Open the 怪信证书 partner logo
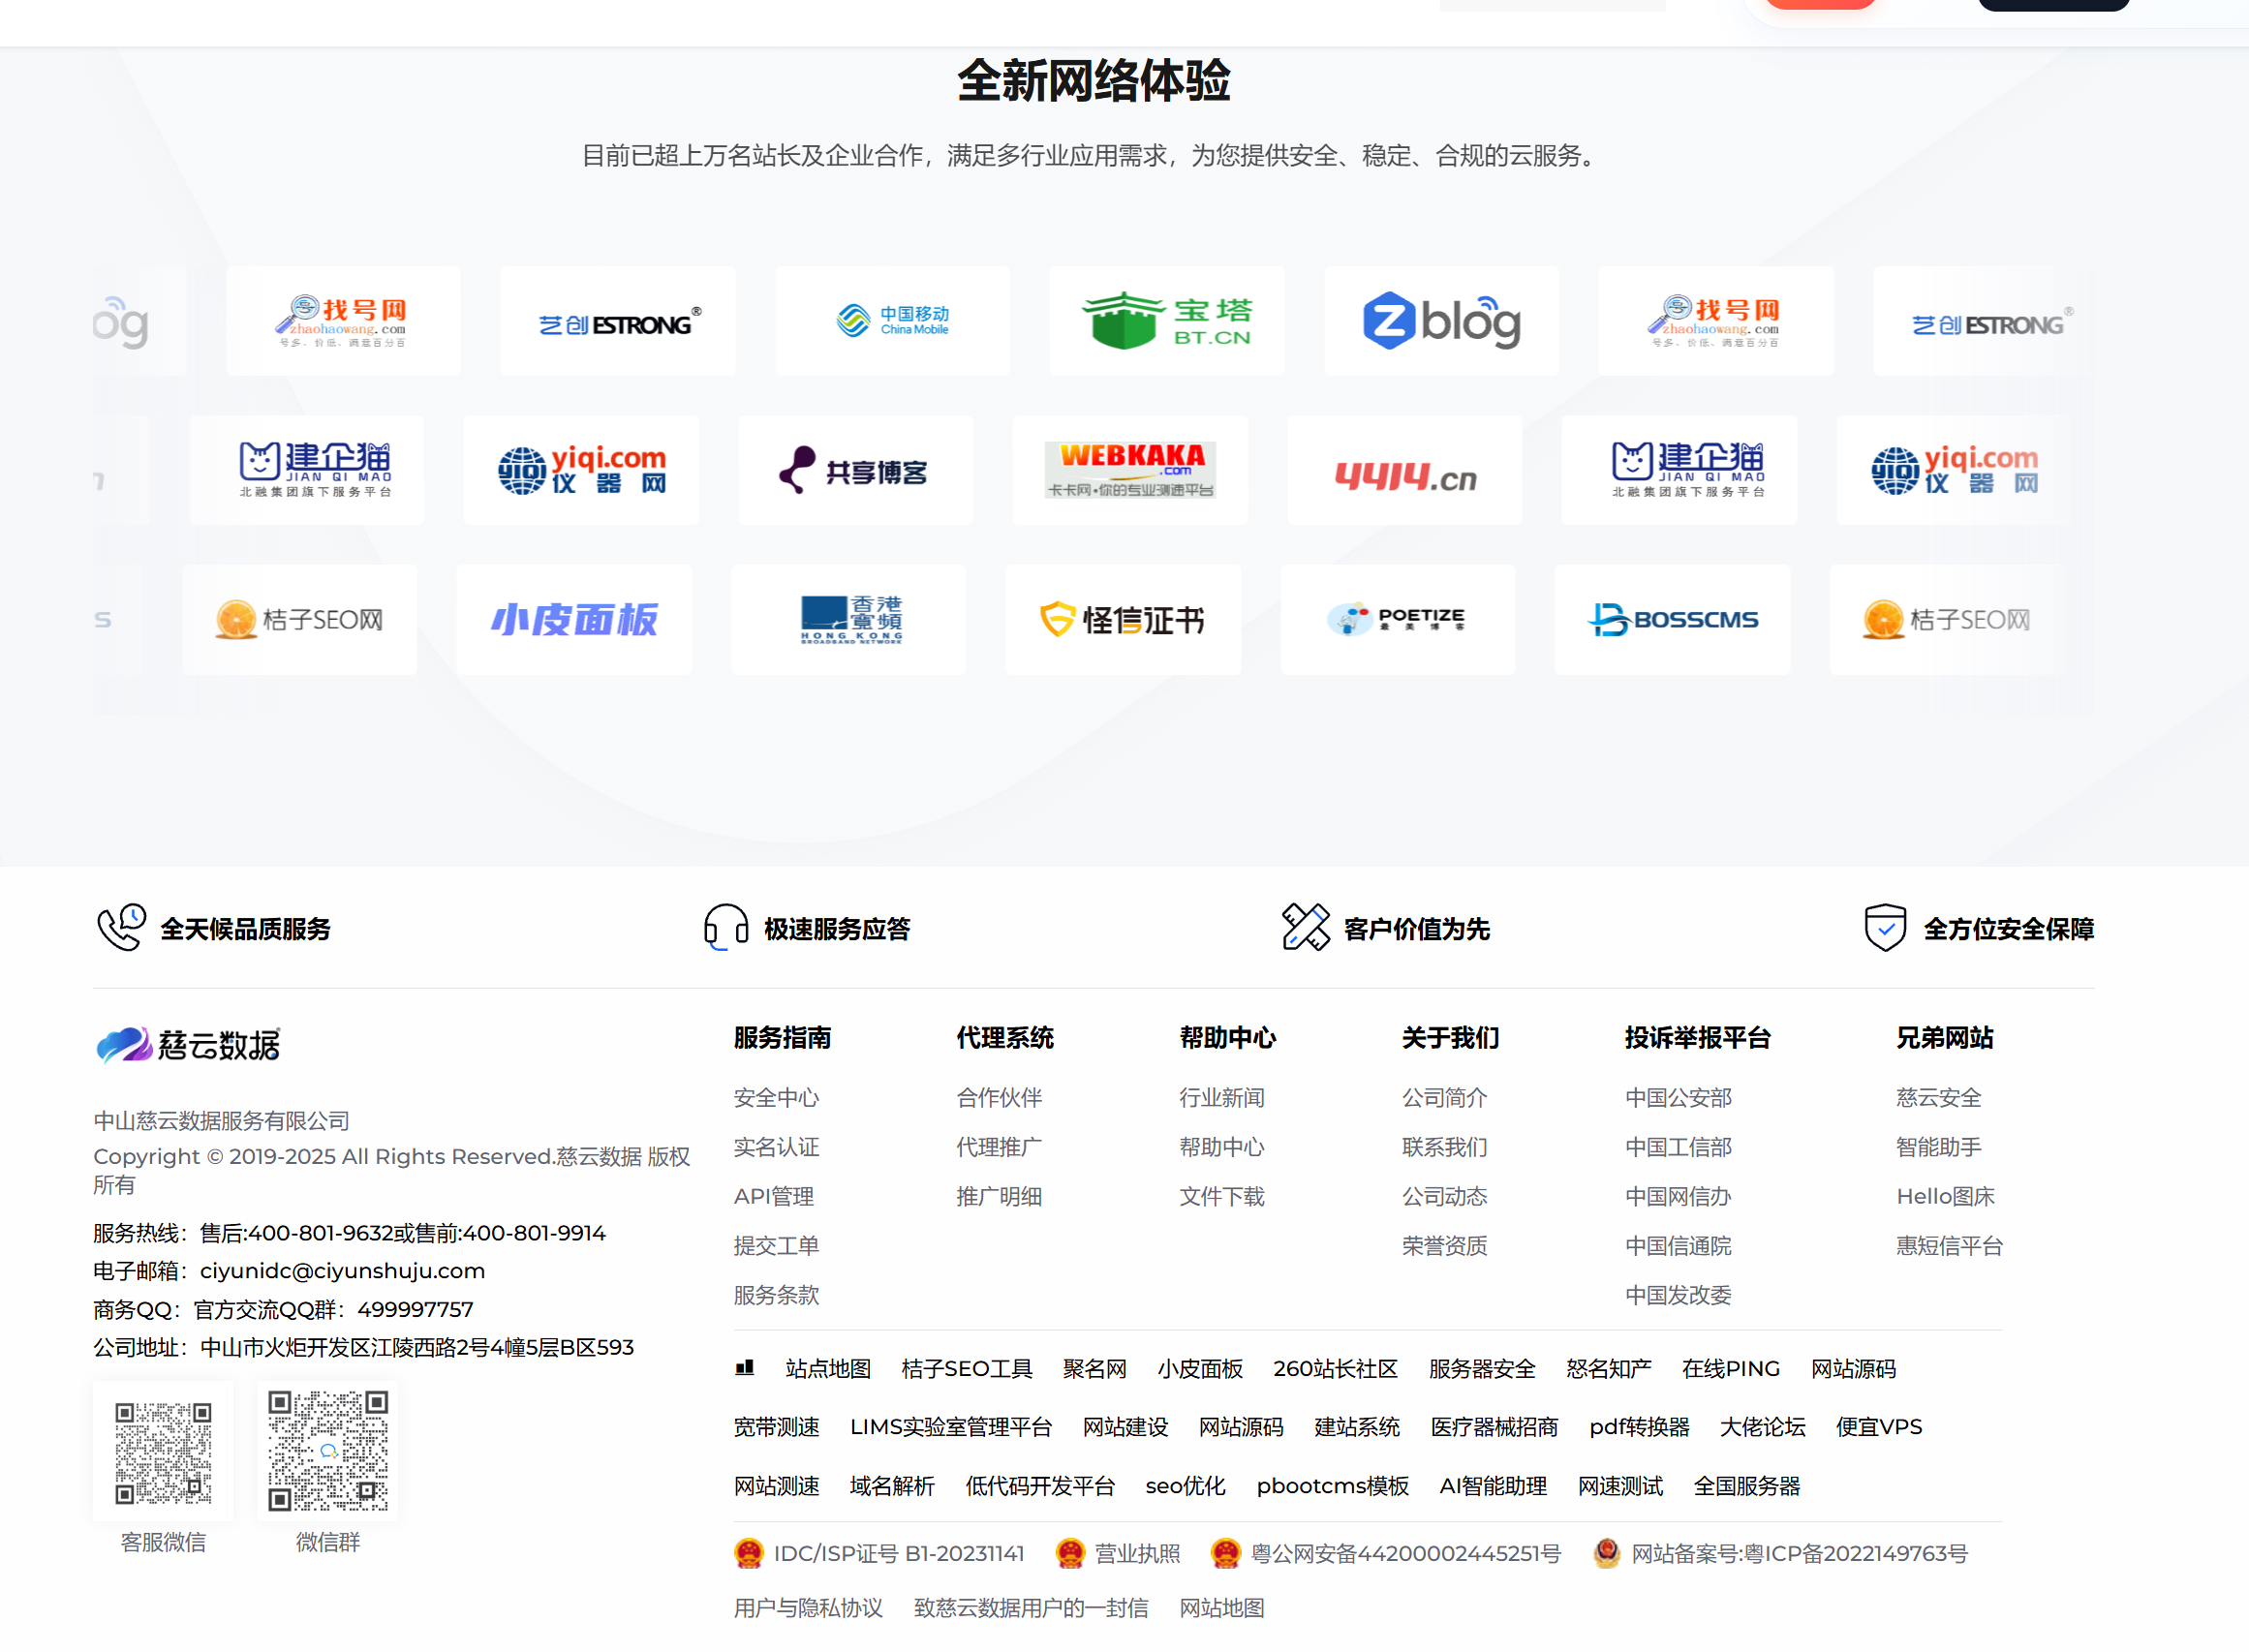Screen dimensions: 2249x1652 [1123, 620]
